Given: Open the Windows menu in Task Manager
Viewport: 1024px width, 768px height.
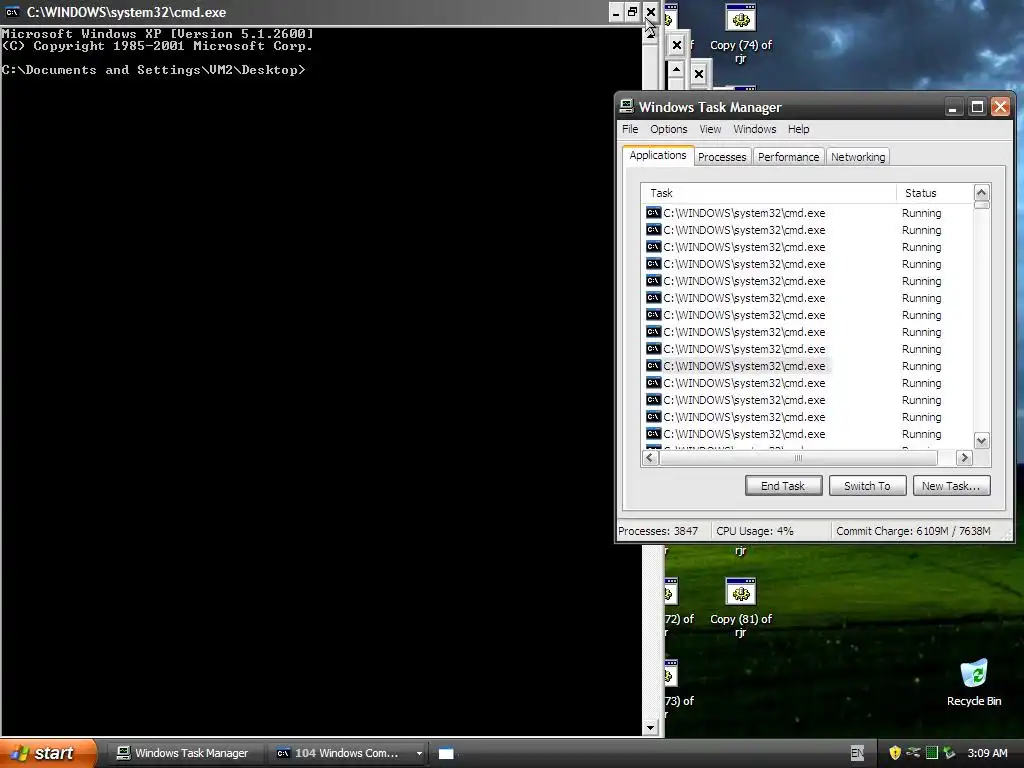Looking at the screenshot, I should pyautogui.click(x=754, y=129).
